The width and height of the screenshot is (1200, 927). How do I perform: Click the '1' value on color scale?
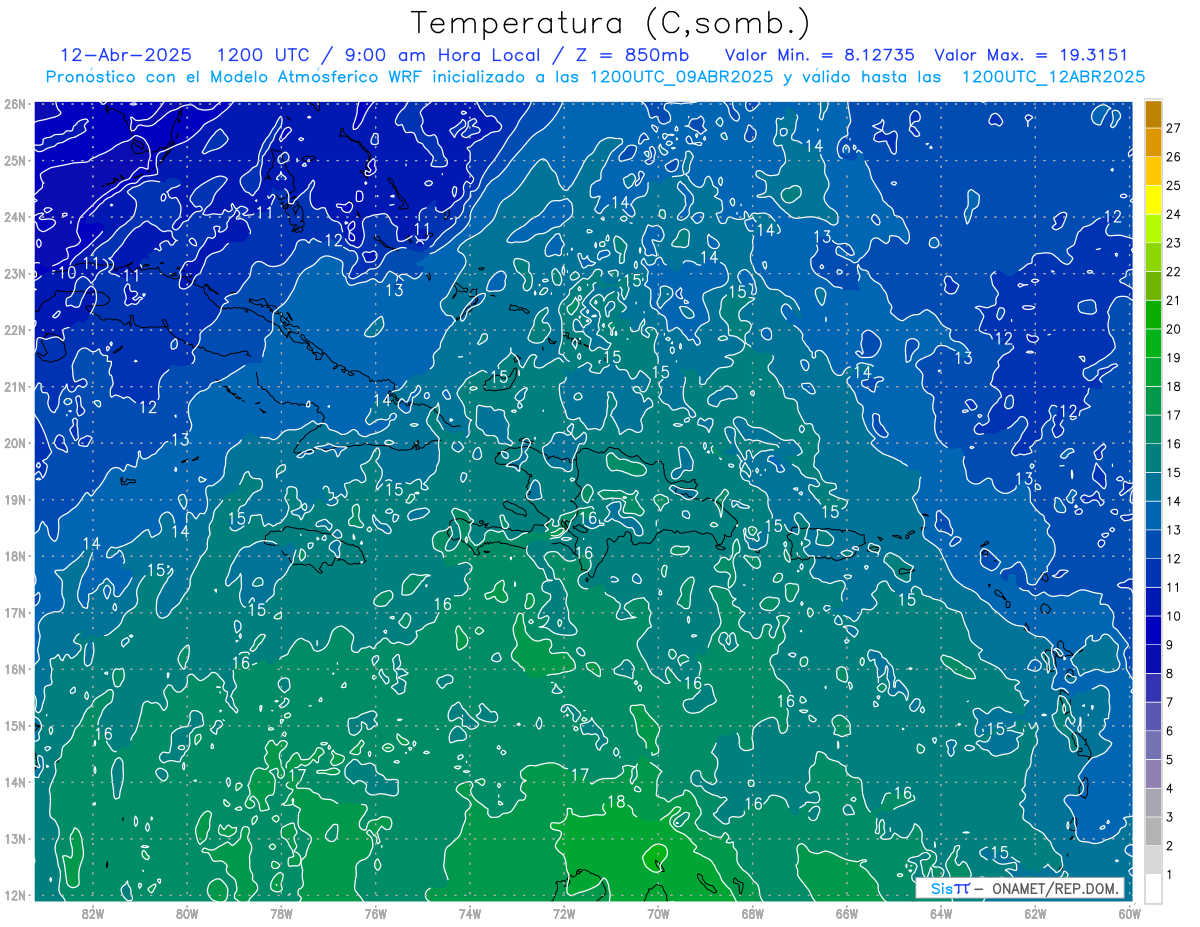(x=1170, y=875)
